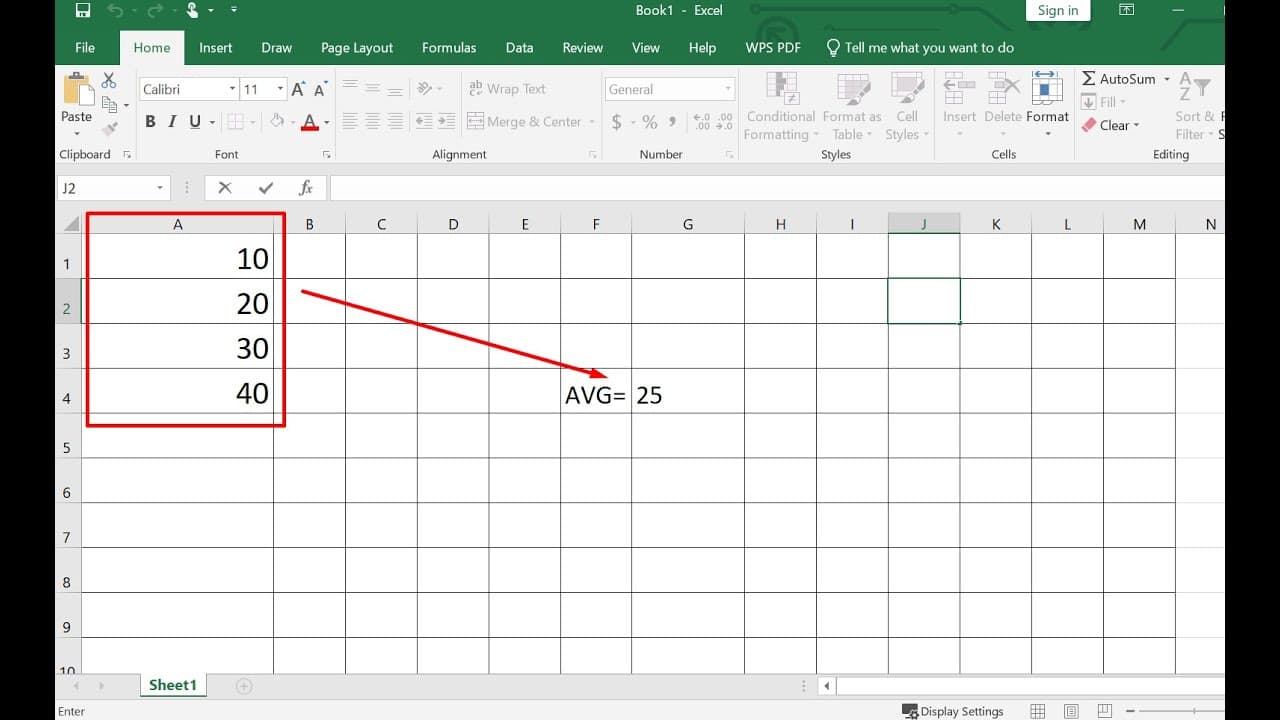The image size is (1280, 720).
Task: Switch to the WPS PDF tab
Action: click(x=773, y=47)
